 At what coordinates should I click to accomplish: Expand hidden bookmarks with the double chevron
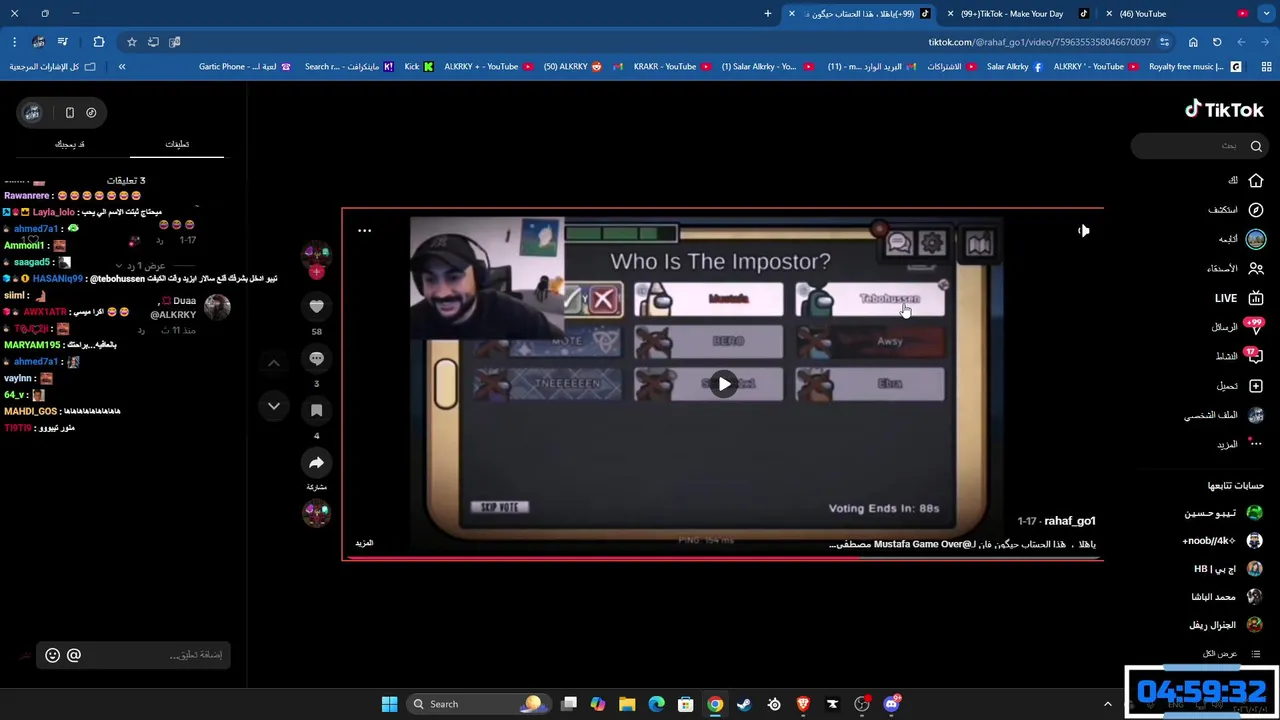(x=122, y=67)
